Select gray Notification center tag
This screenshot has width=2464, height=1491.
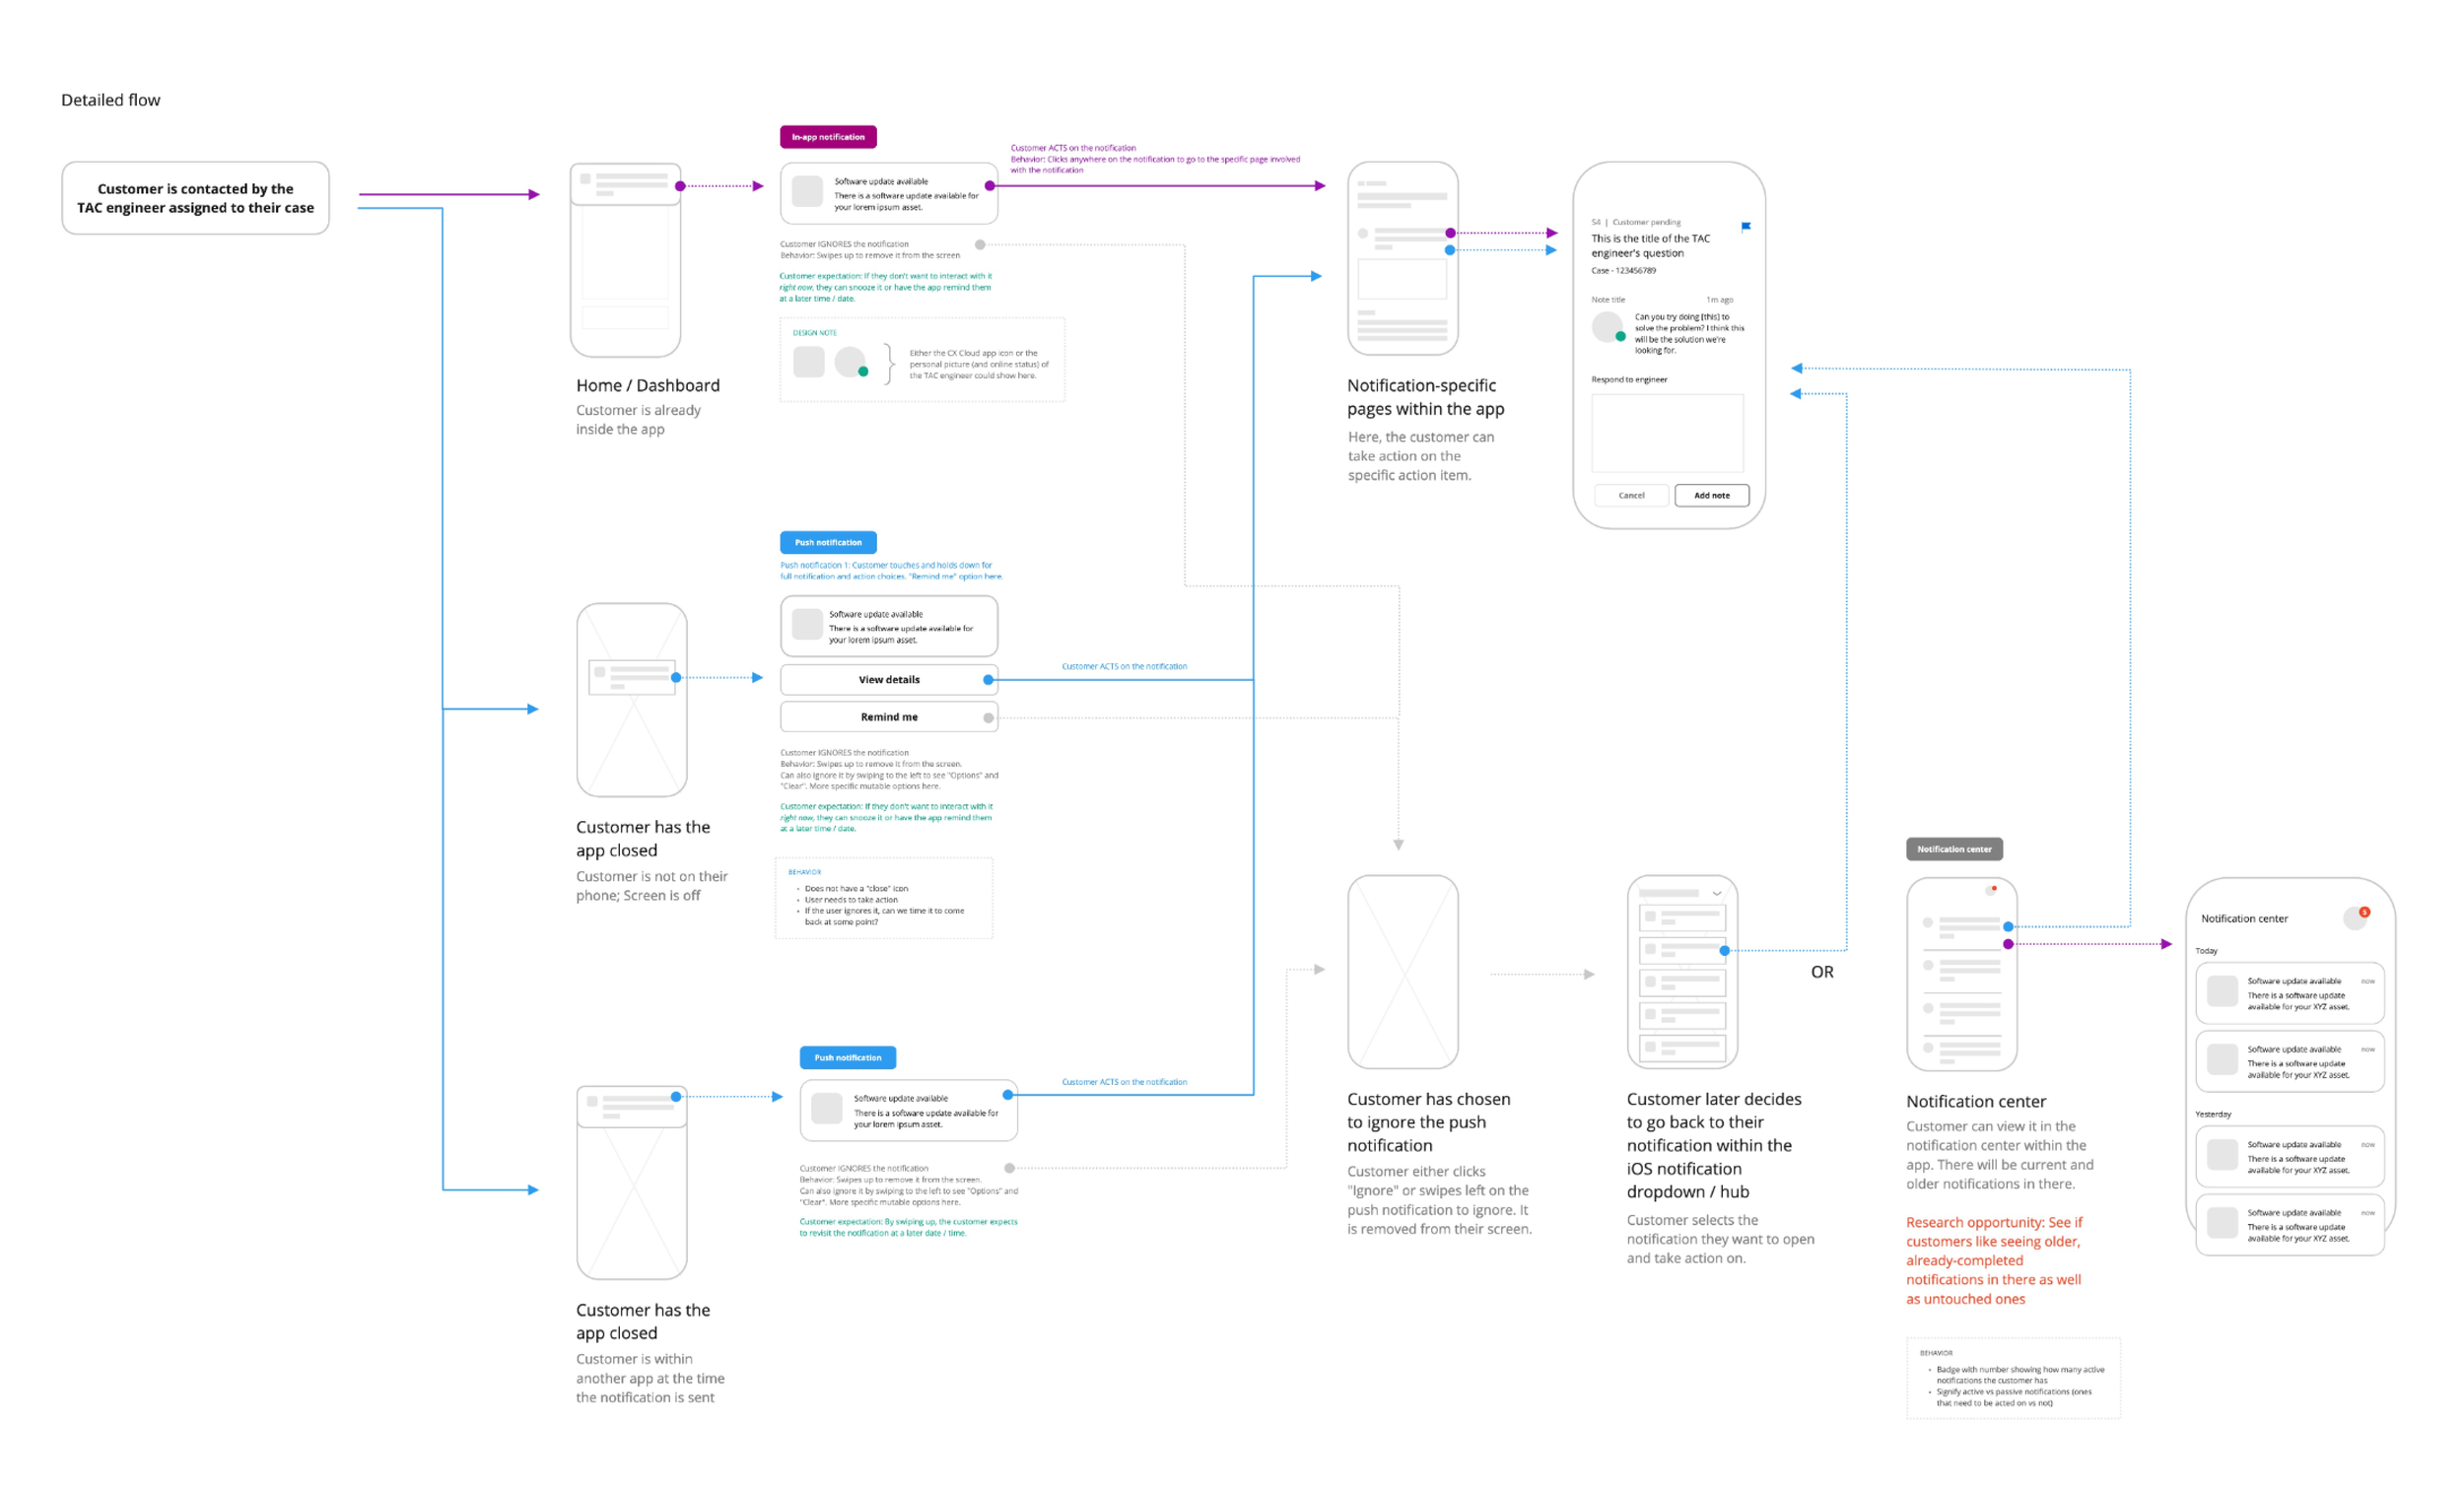[x=1953, y=849]
